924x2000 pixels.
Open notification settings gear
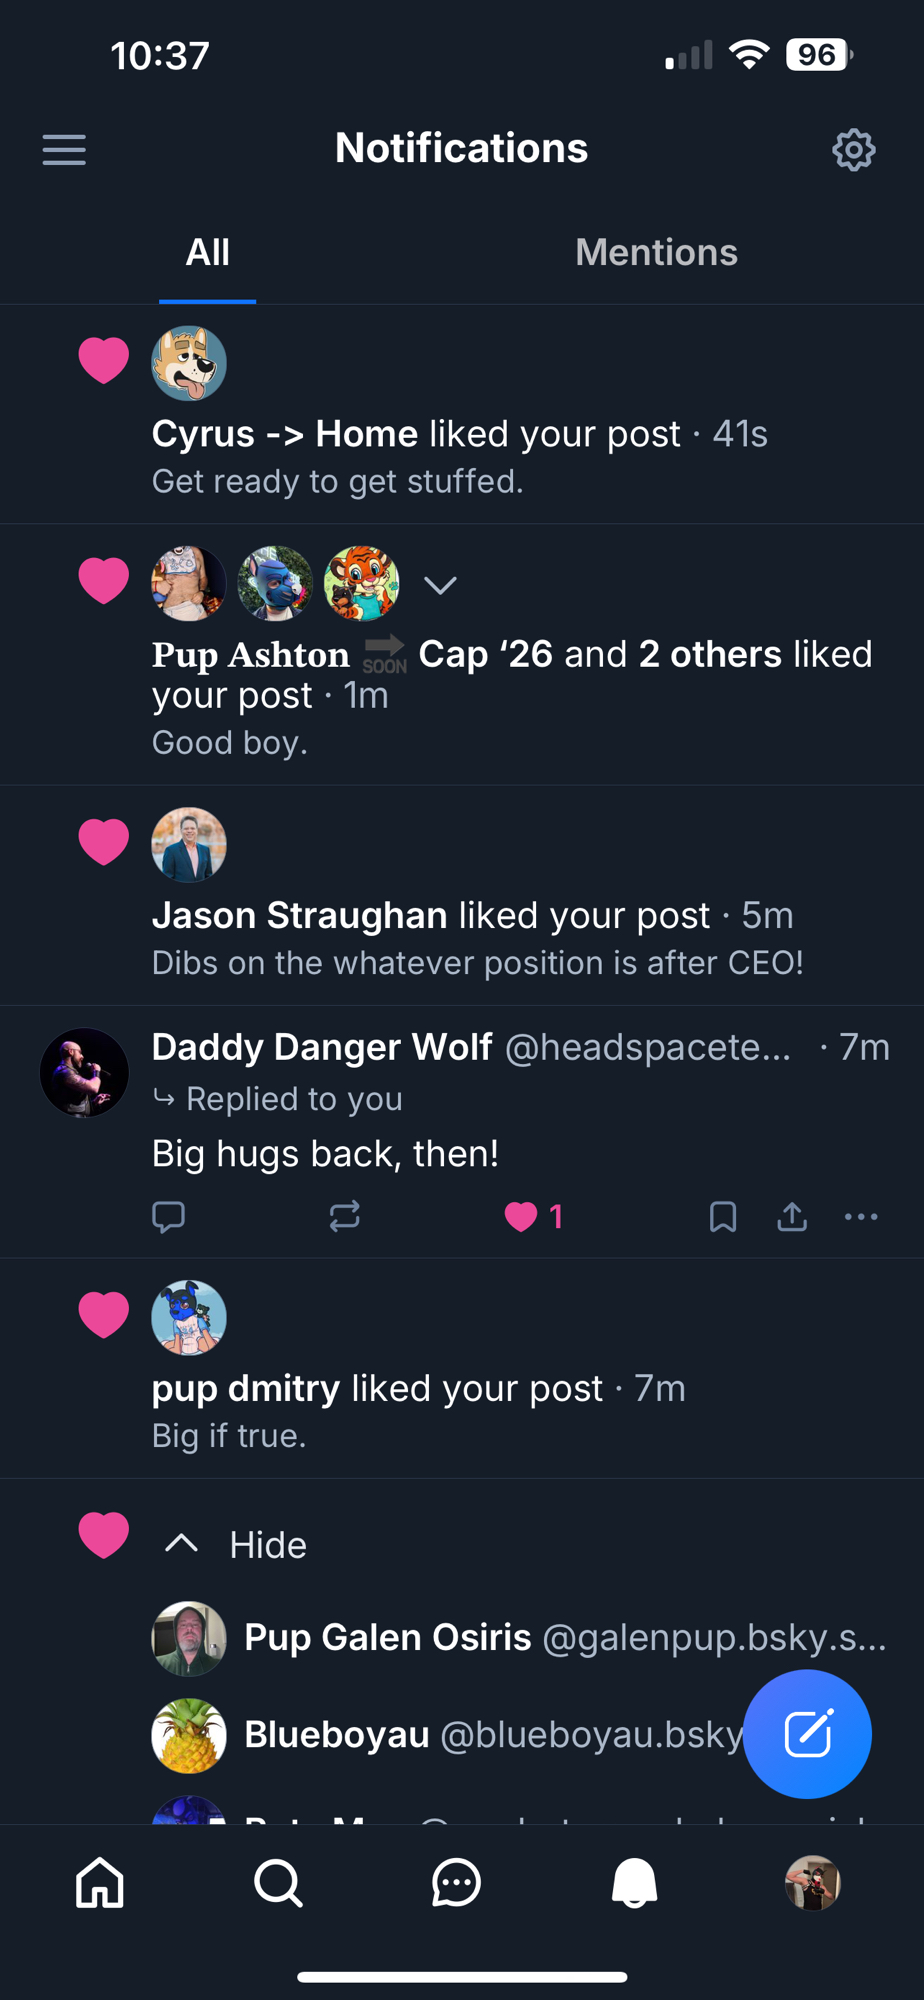coord(853,150)
